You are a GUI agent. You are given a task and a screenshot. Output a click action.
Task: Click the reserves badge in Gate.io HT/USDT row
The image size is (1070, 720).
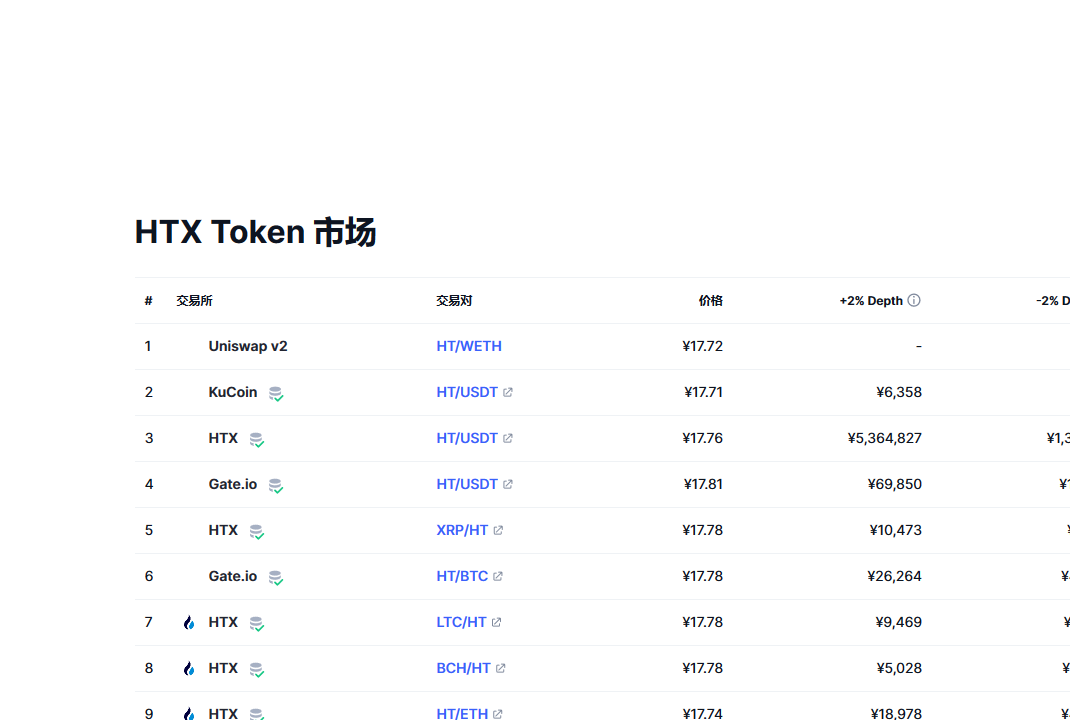(275, 485)
